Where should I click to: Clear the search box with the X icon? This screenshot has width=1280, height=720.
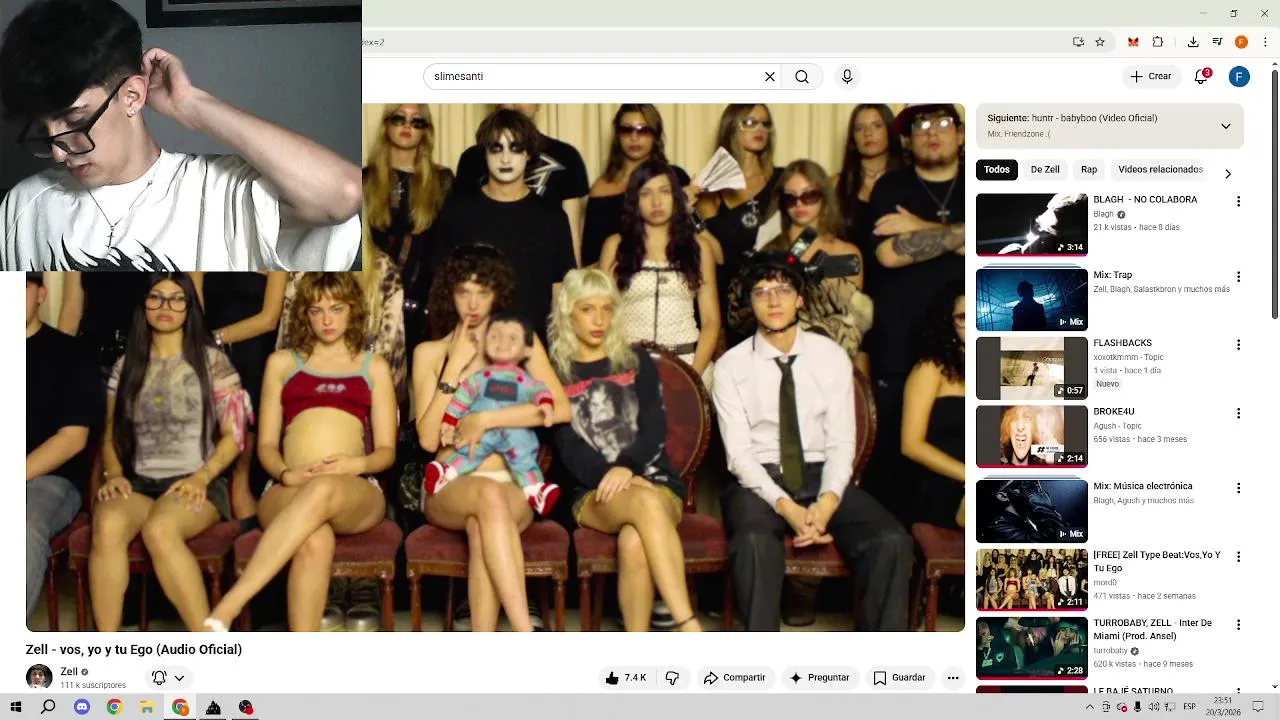(x=770, y=77)
